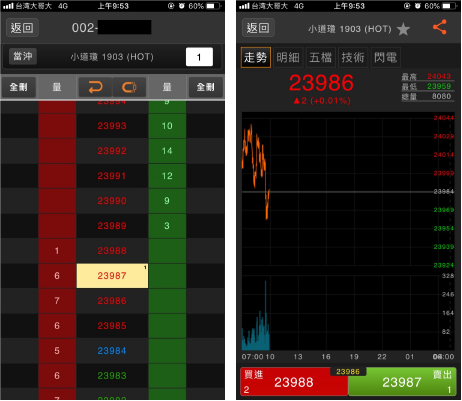Tap the 002- account number header
462x401 pixels.
112,28
